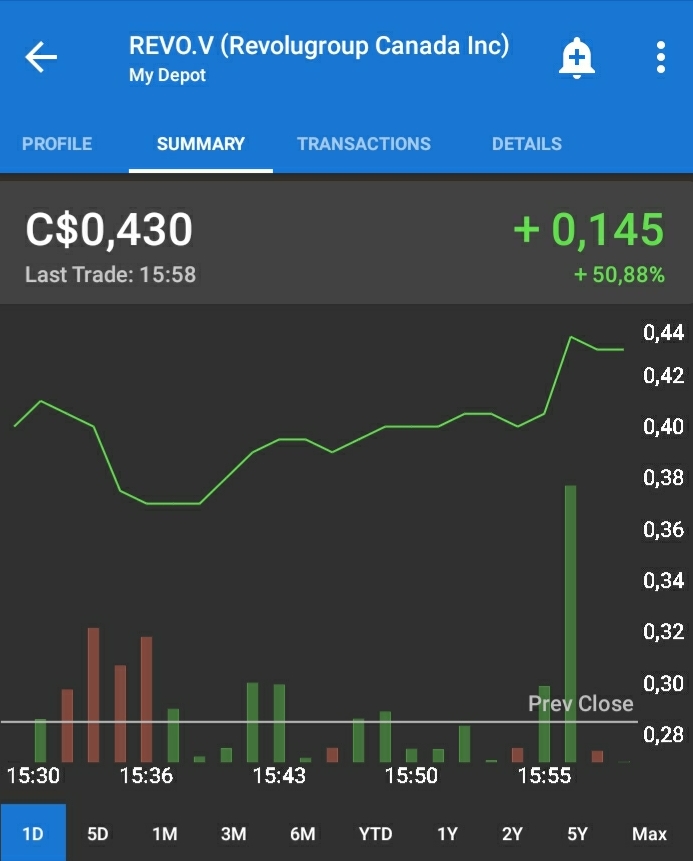
Task: Go back using the arrow icon
Action: [40, 57]
